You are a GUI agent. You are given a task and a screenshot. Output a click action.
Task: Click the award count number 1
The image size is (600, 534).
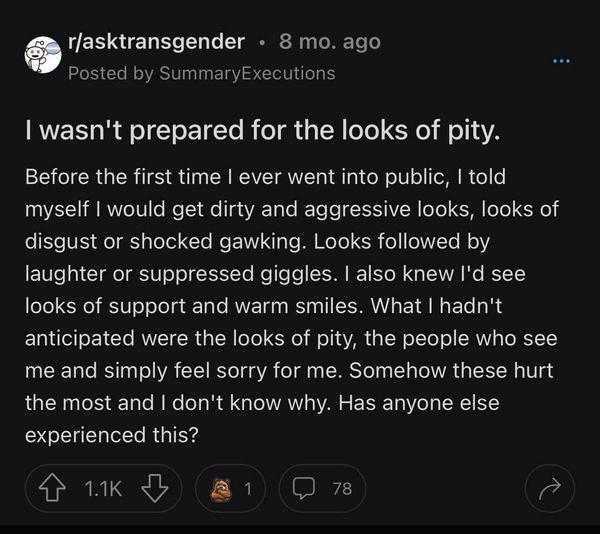pos(249,488)
